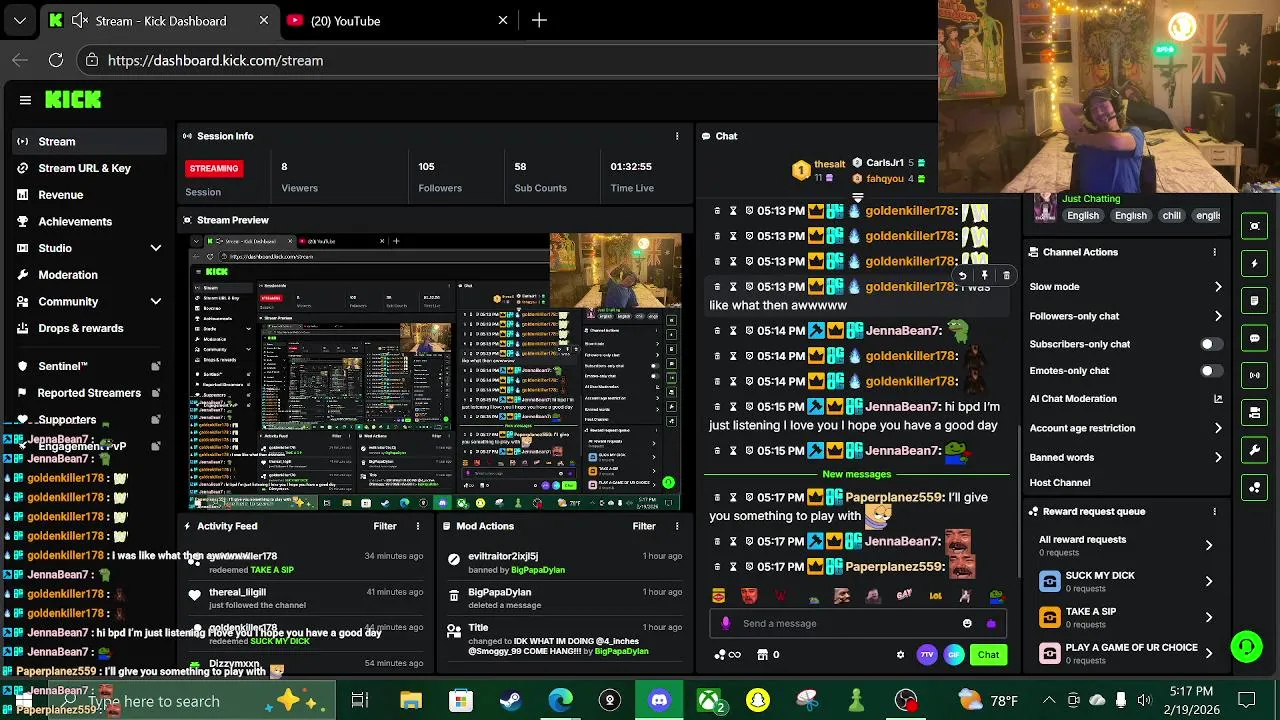Open browser tab list dropdown arrow
The height and width of the screenshot is (720, 1280).
(19, 20)
